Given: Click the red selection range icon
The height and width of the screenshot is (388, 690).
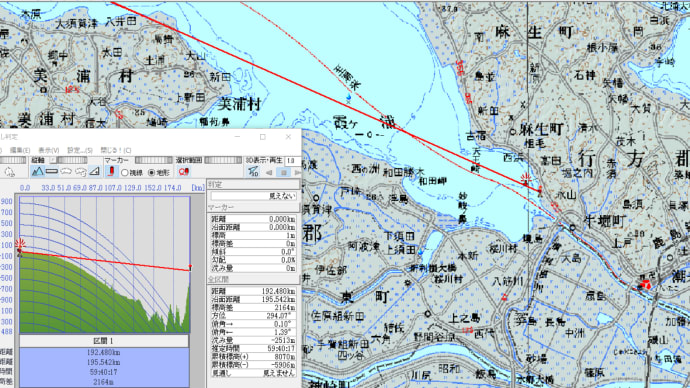Looking at the screenshot, I should tap(184, 172).
